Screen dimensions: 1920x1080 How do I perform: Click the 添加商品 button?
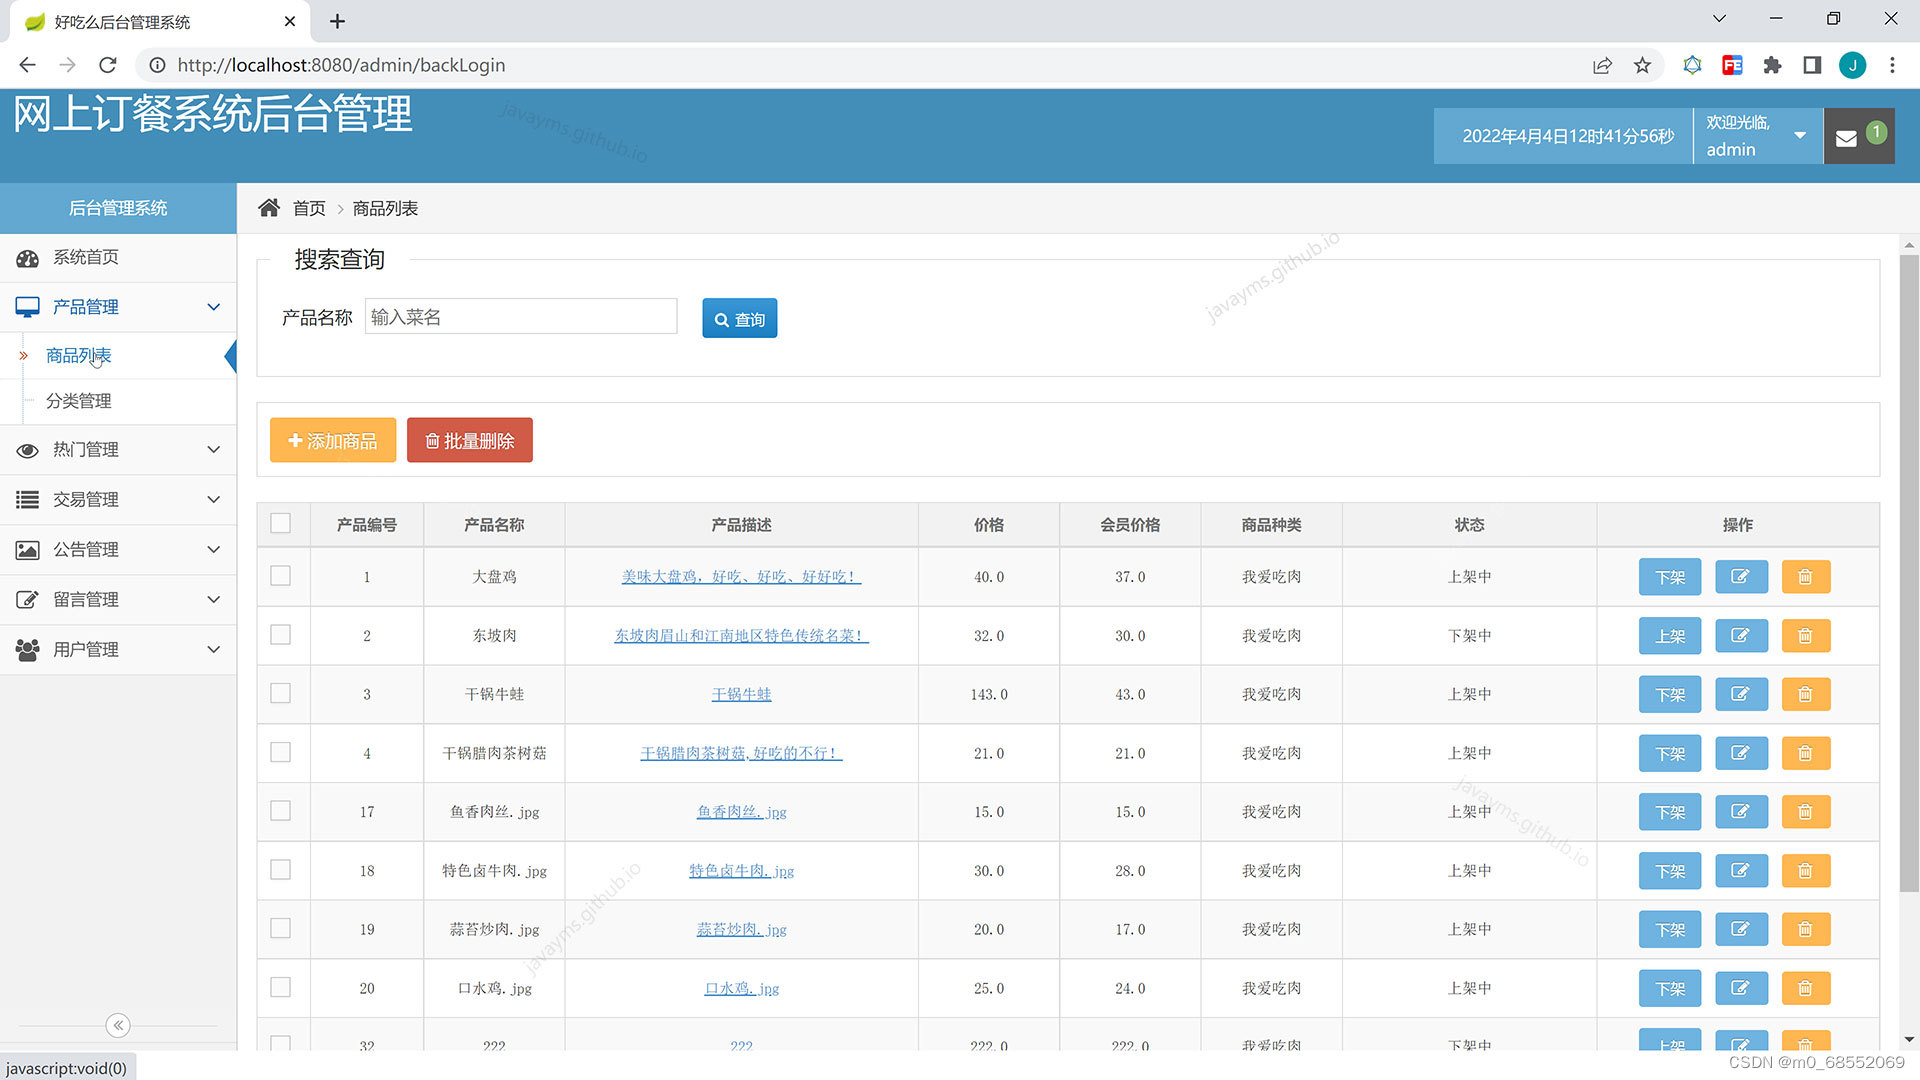click(332, 441)
